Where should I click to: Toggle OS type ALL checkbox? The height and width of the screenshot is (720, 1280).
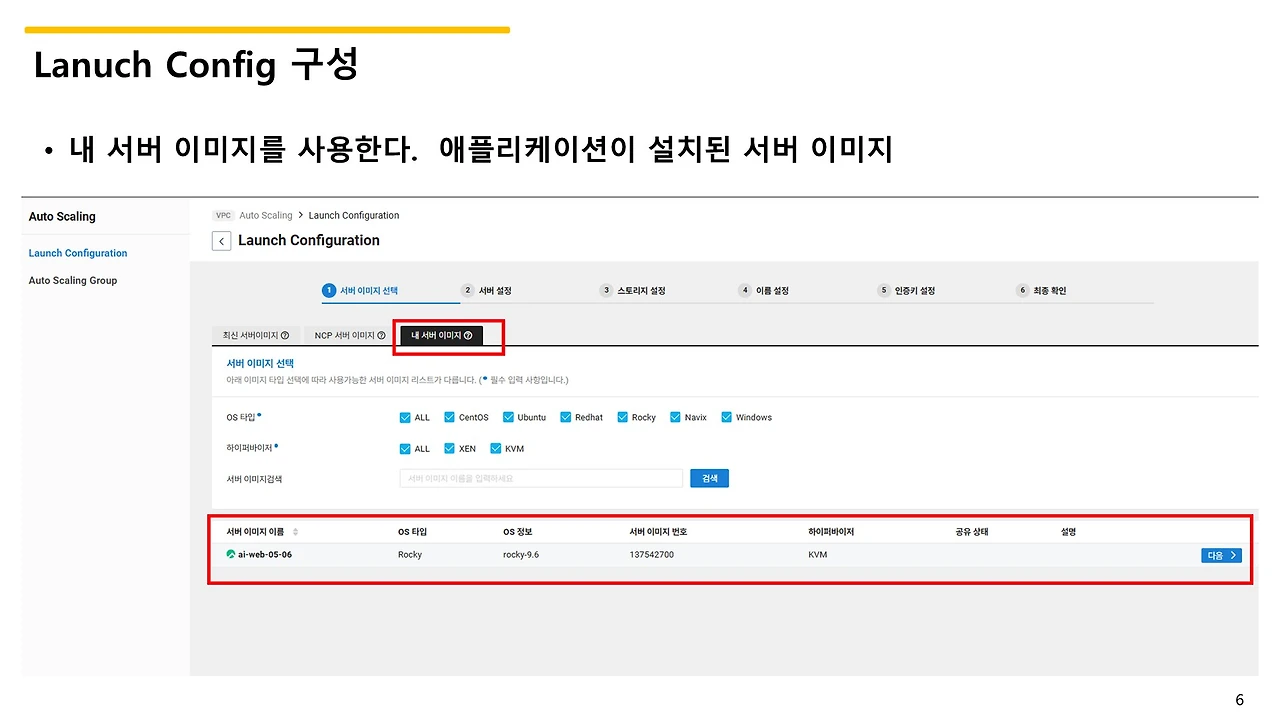pos(405,417)
